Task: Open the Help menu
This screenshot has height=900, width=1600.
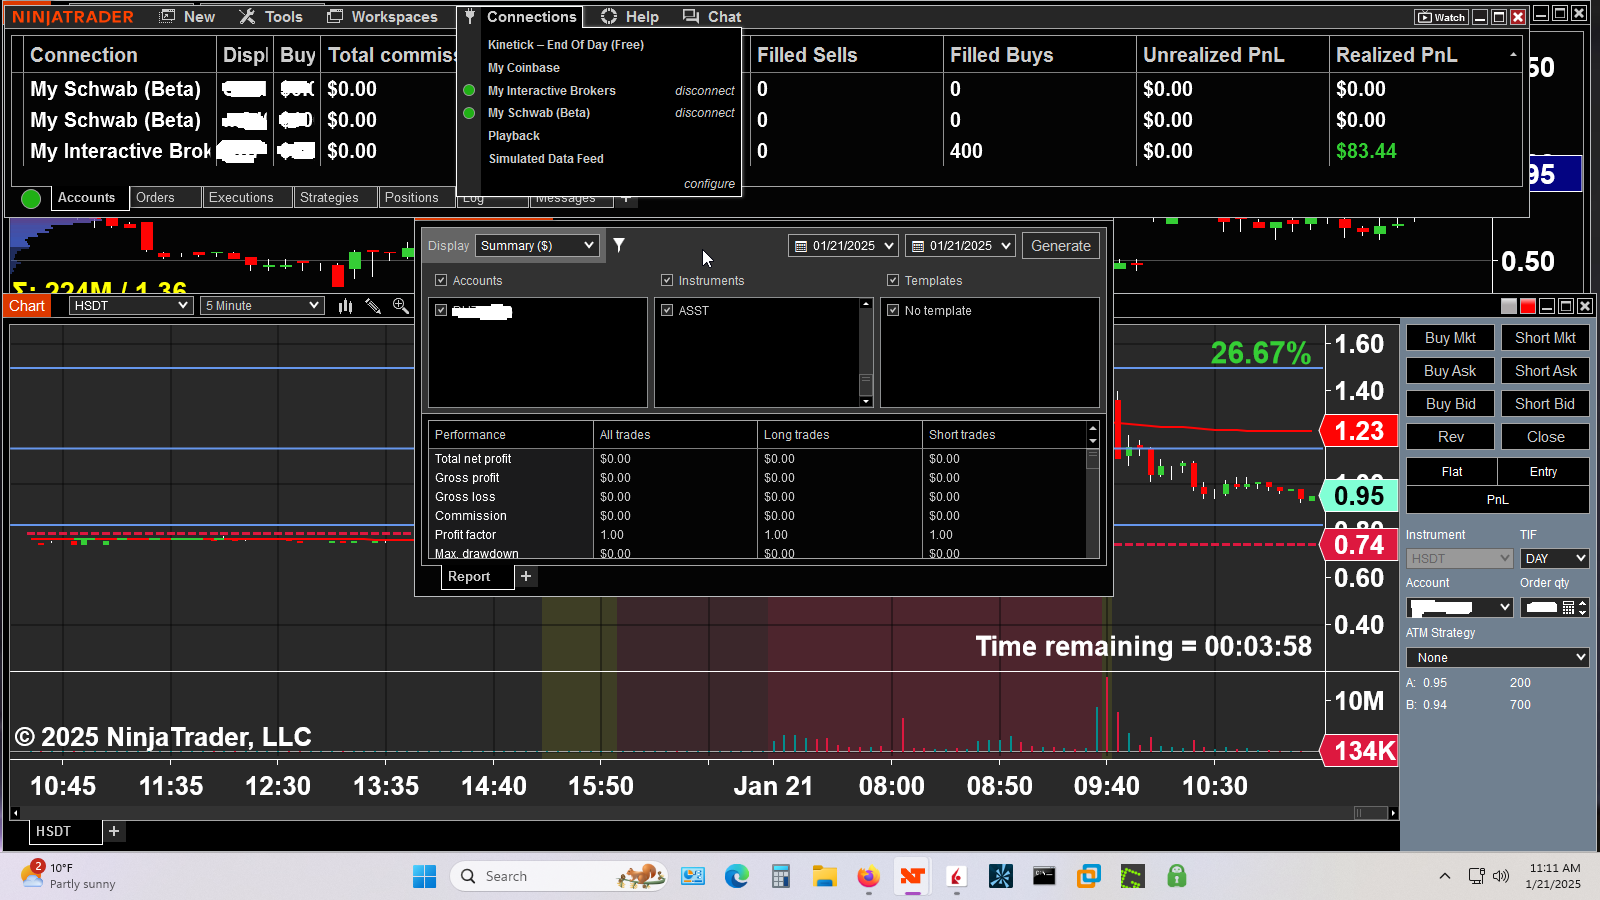Action: 630,17
